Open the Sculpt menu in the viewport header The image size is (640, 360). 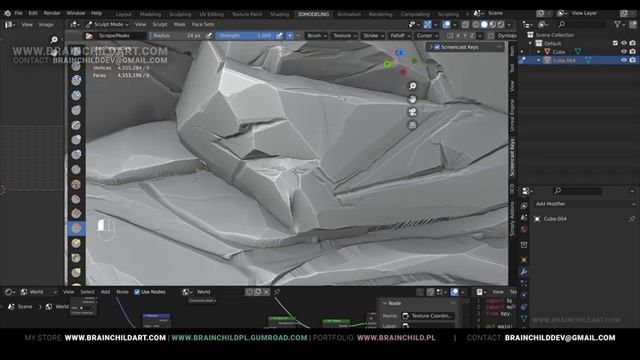coord(160,24)
